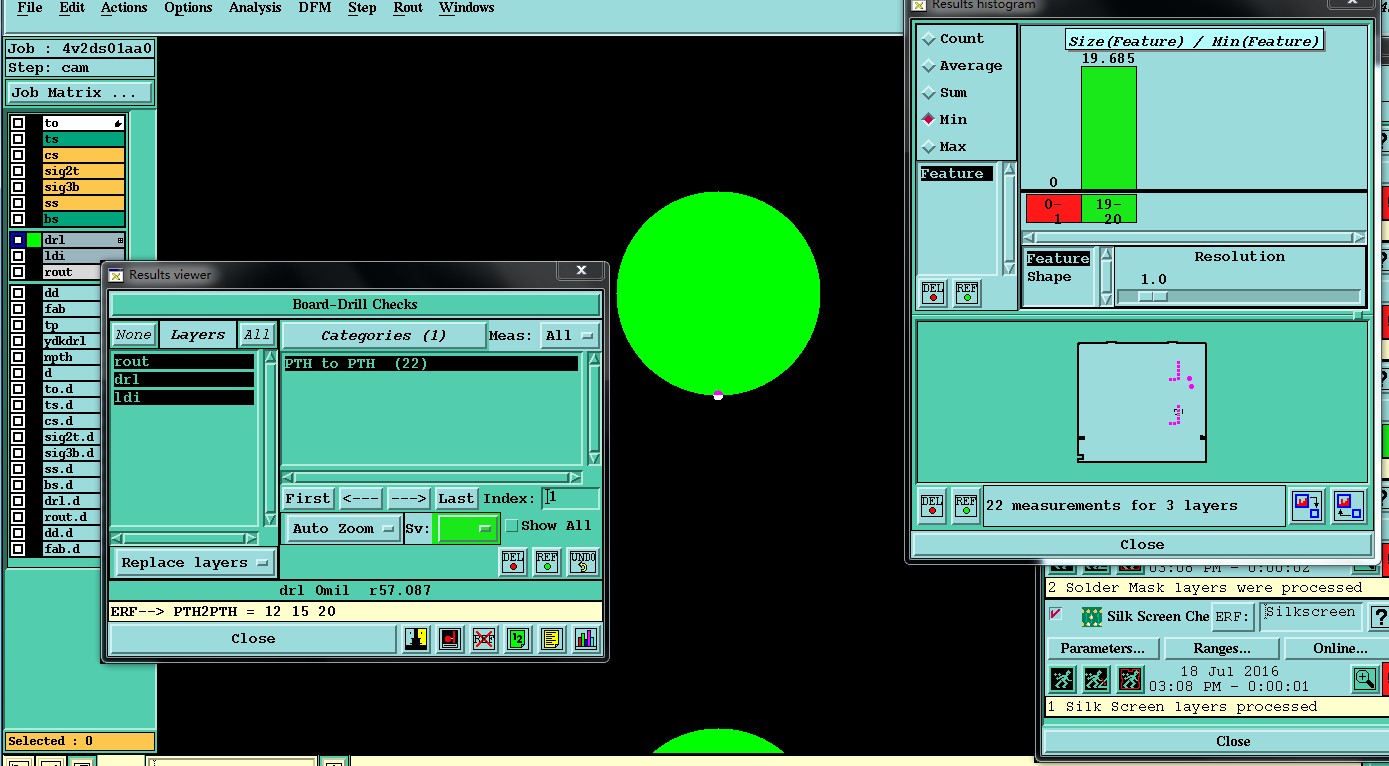The image size is (1389, 766).
Task: Click second run-check icon in Silk Screen panel
Action: pos(1097,680)
